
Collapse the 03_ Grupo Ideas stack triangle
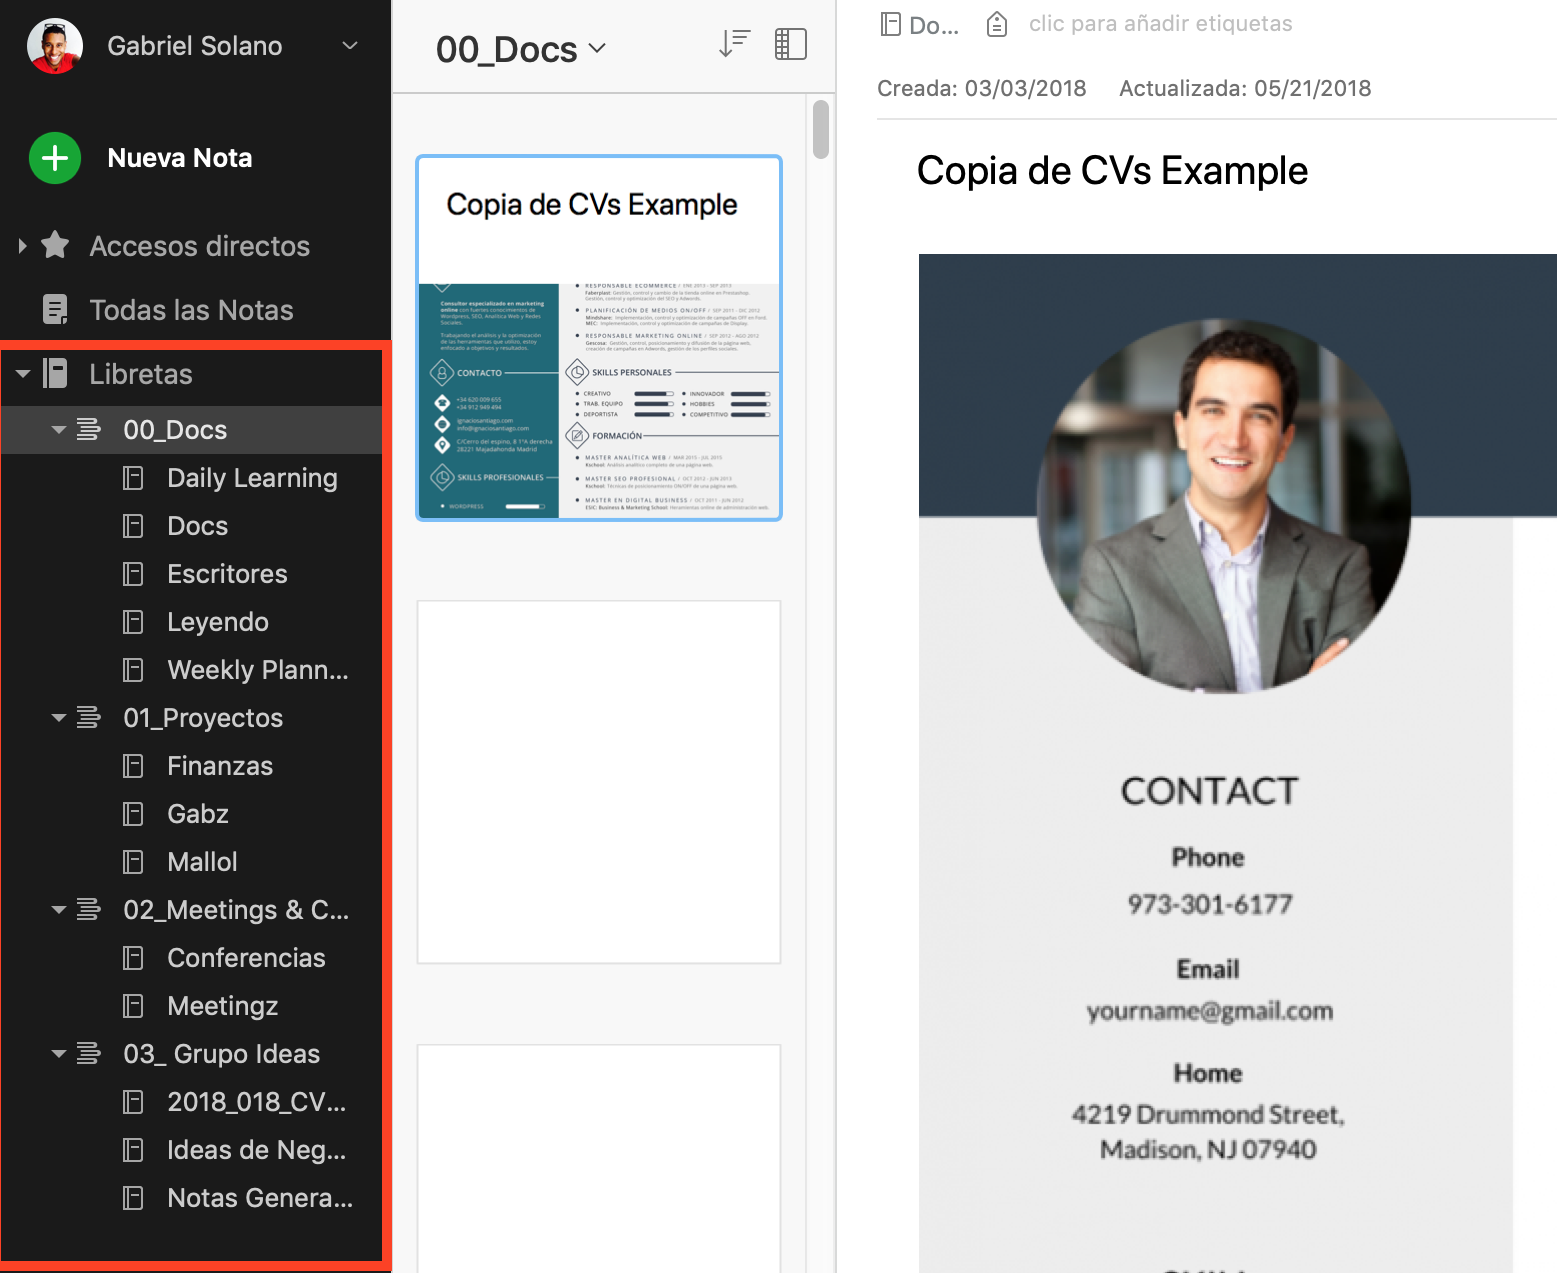coord(59,1054)
